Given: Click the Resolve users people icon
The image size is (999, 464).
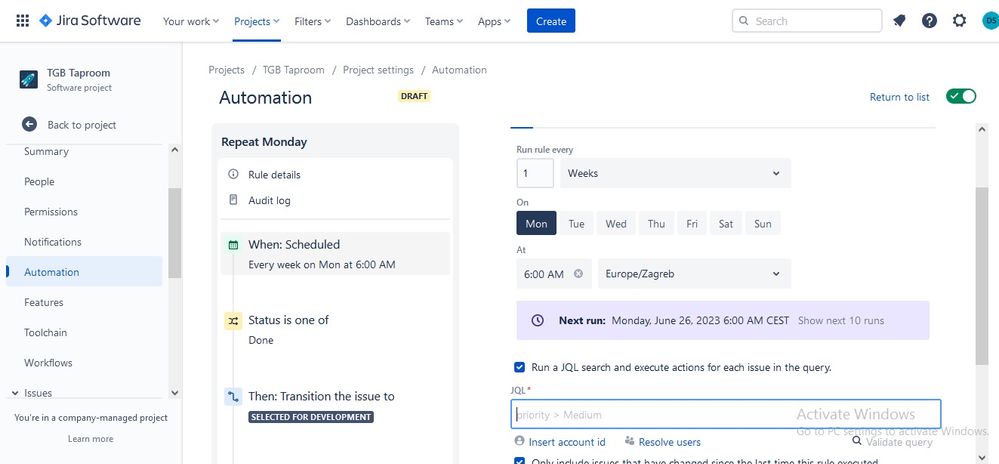Looking at the screenshot, I should pos(629,441).
